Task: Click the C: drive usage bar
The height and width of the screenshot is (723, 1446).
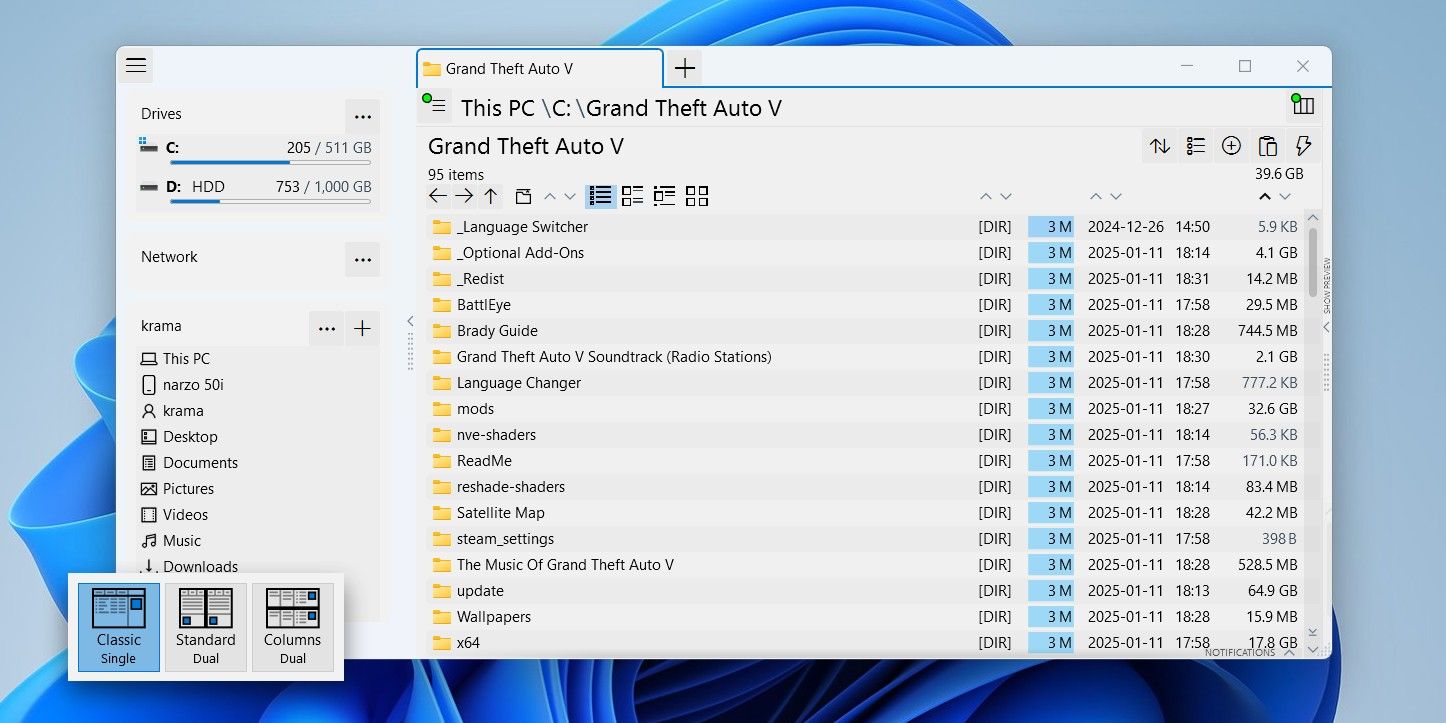Action: pyautogui.click(x=270, y=162)
